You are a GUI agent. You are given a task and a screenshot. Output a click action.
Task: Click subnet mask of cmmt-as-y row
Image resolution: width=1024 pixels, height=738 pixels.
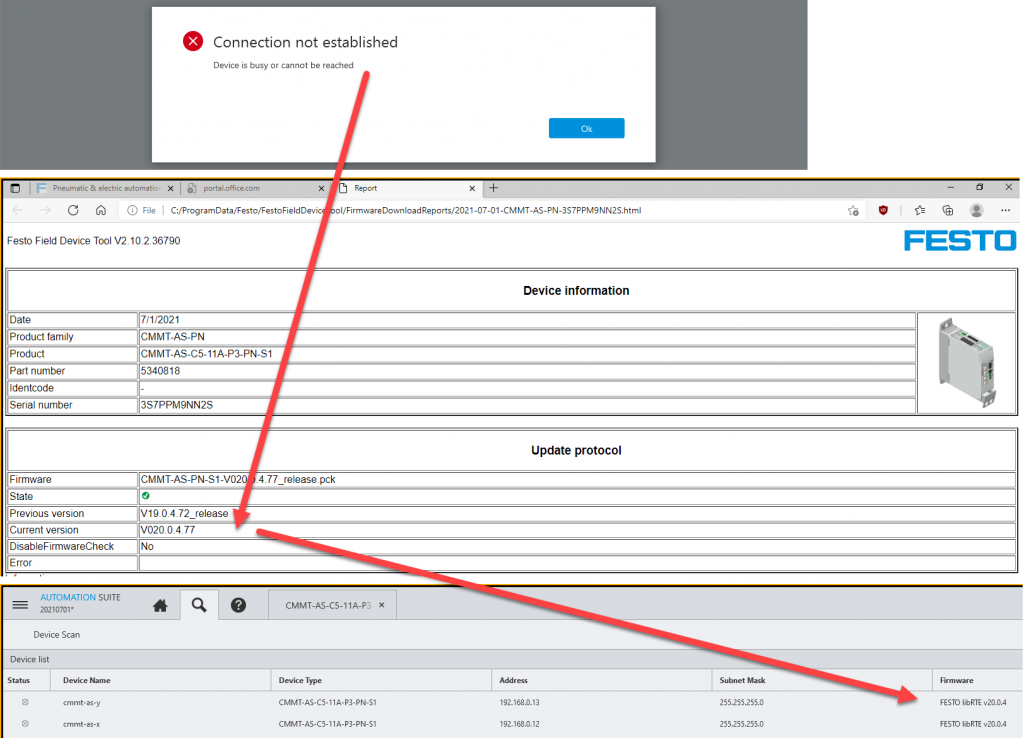coord(741,703)
